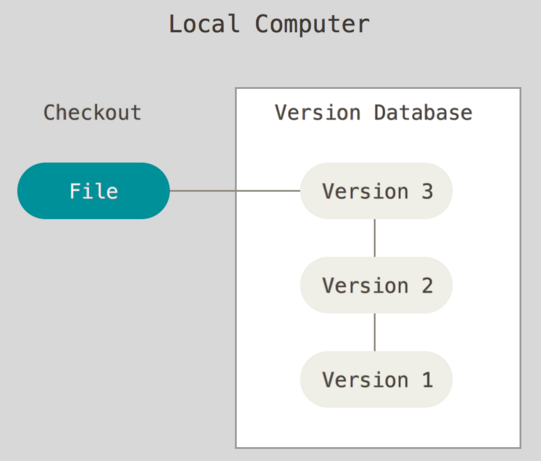Viewport: 541px width, 461px height.
Task: Click the word File inside teal pill
Action: click(94, 191)
